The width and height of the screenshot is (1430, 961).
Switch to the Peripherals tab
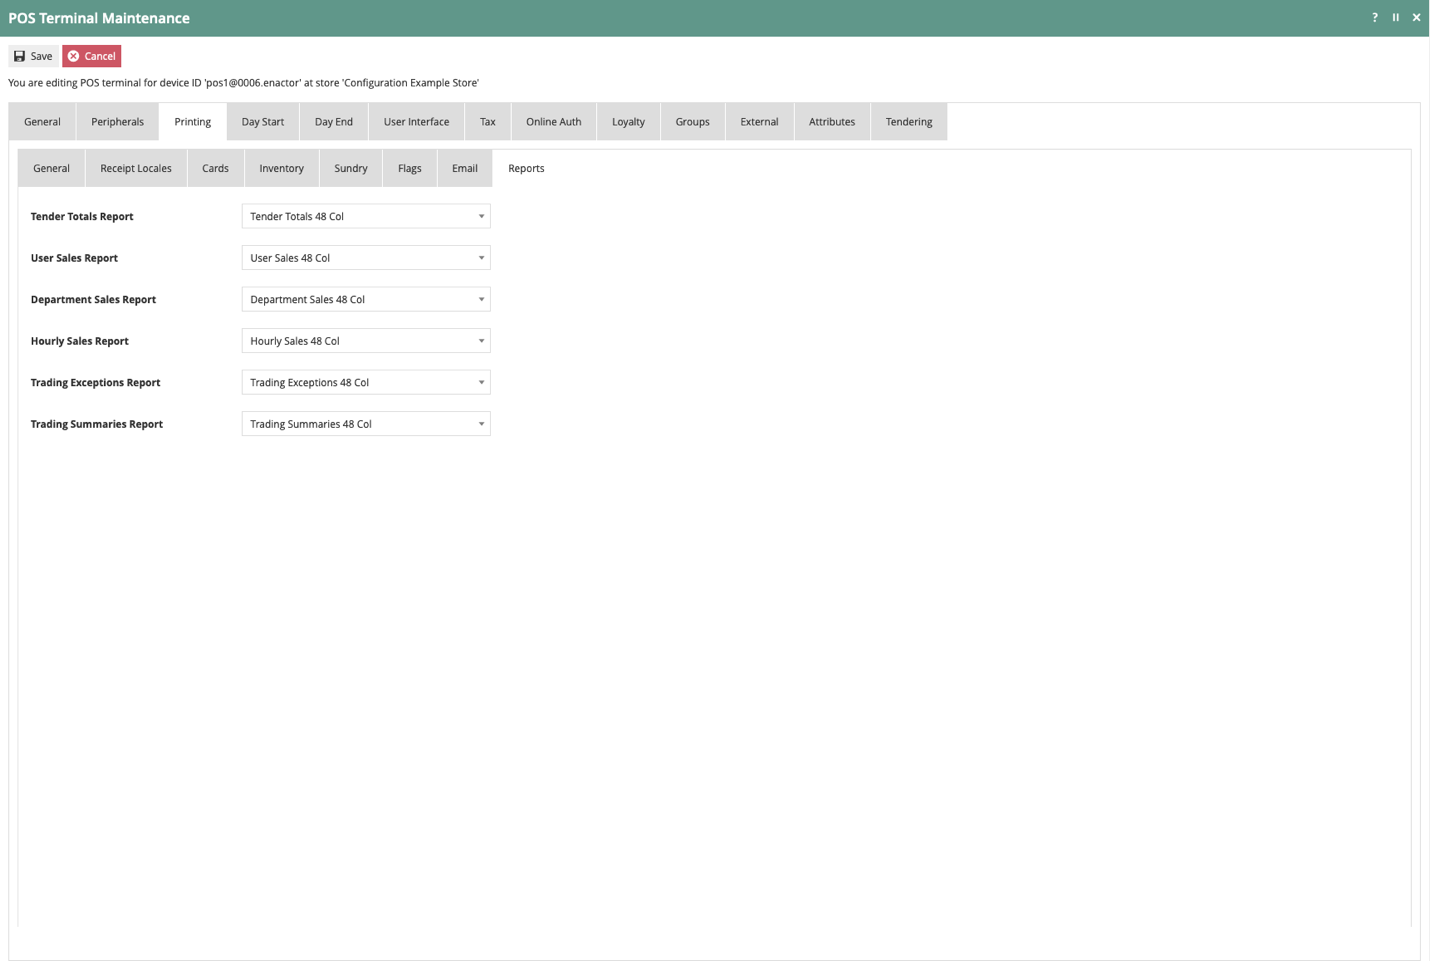(117, 122)
